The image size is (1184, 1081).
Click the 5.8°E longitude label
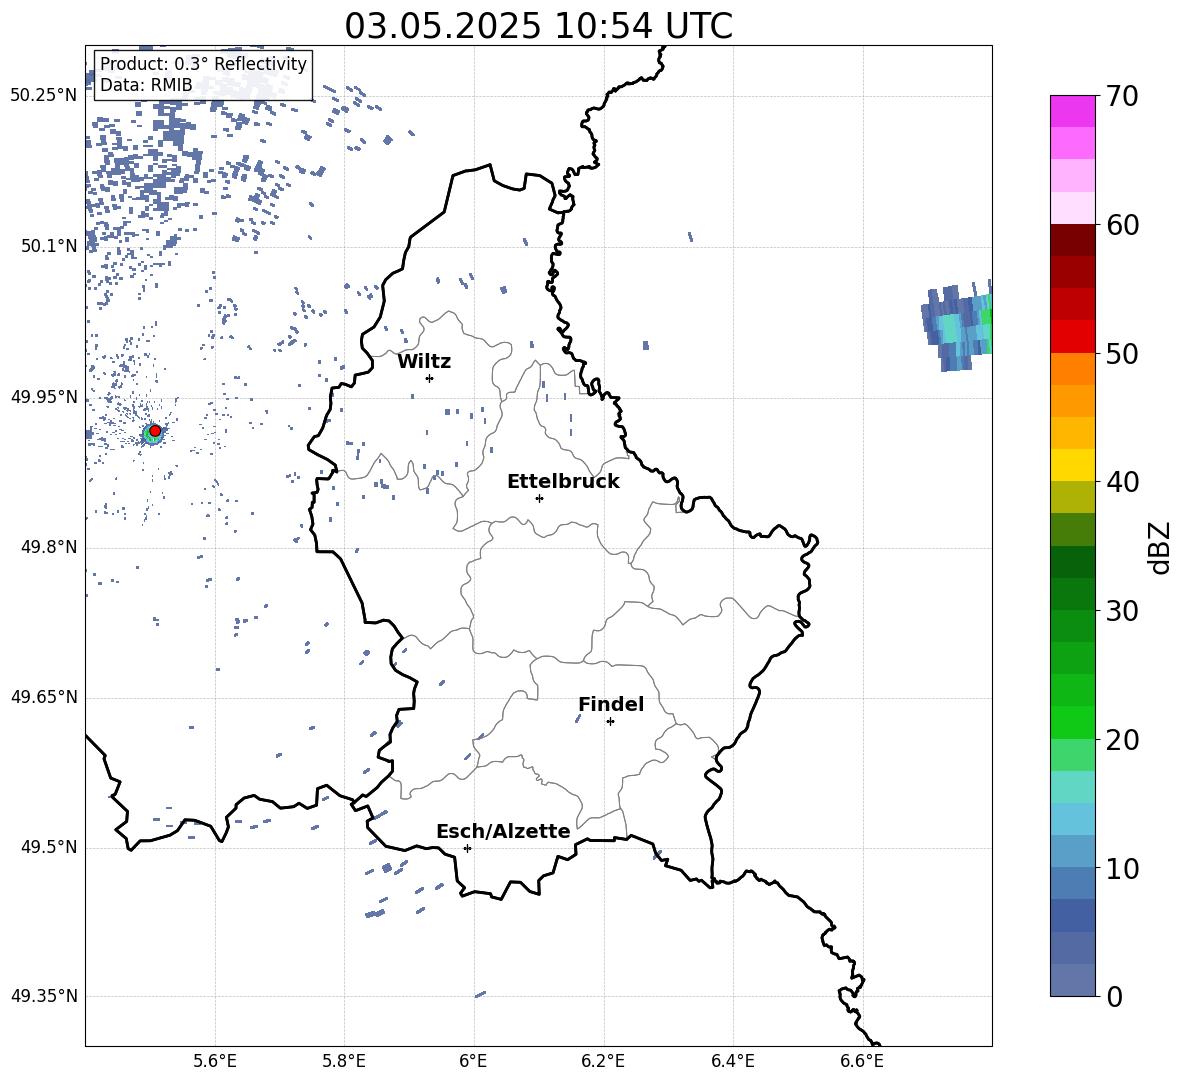coord(344,1061)
